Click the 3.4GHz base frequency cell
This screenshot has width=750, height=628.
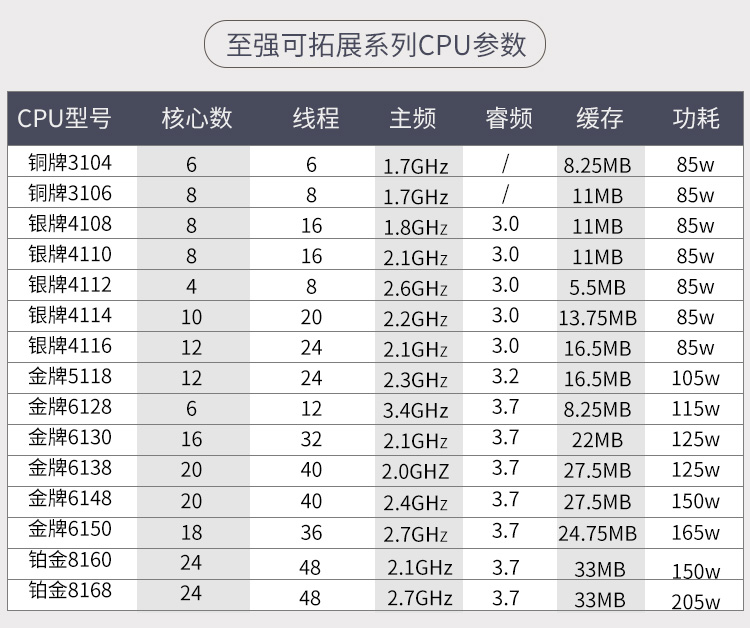[x=416, y=409]
